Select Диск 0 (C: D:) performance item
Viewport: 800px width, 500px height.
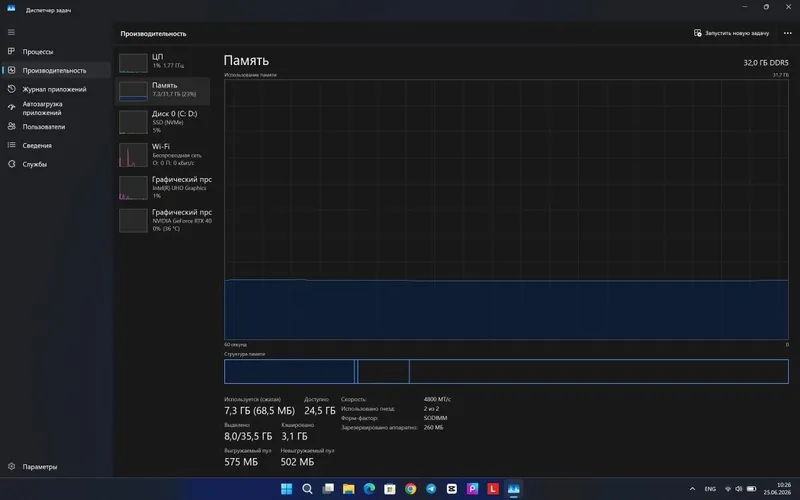pos(163,122)
